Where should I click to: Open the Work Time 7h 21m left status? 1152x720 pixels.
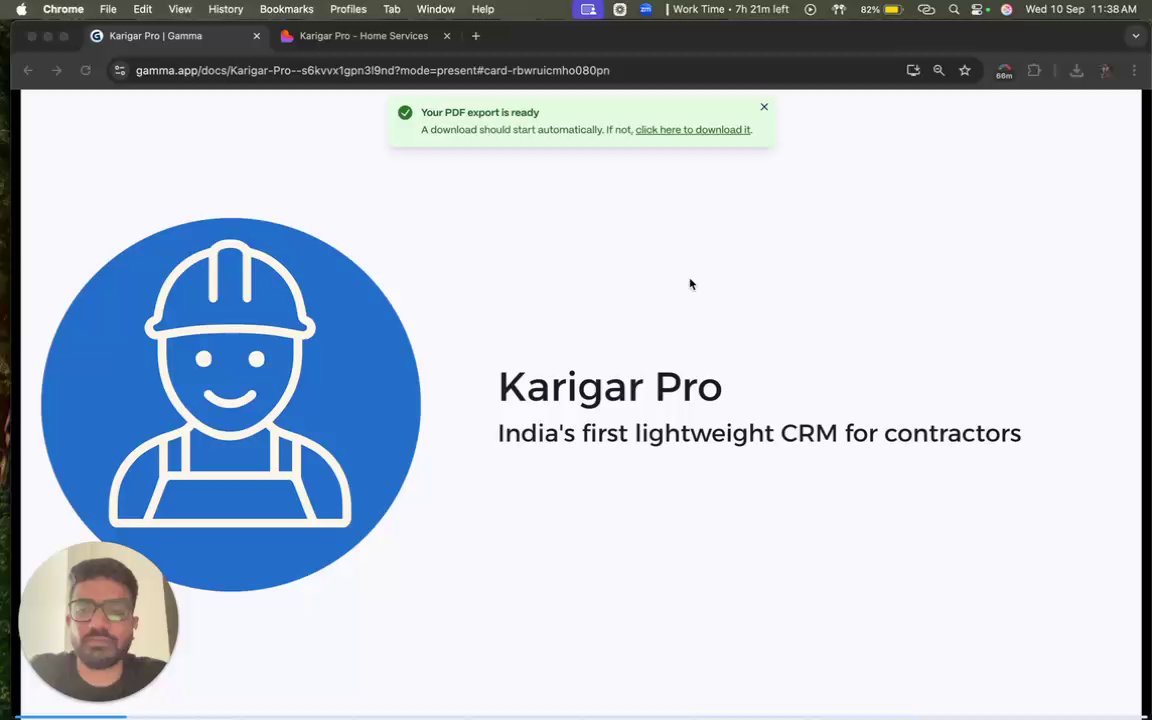click(x=727, y=10)
